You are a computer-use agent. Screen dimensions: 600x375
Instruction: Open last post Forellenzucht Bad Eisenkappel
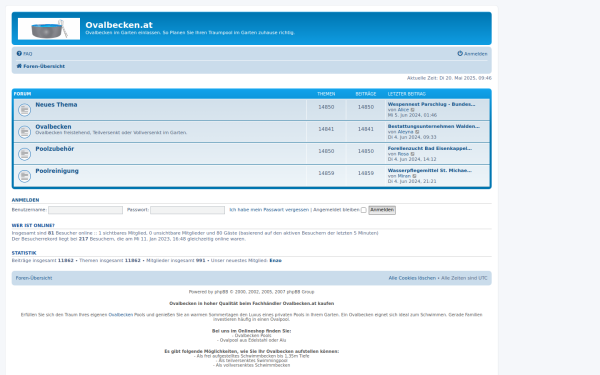coord(430,148)
